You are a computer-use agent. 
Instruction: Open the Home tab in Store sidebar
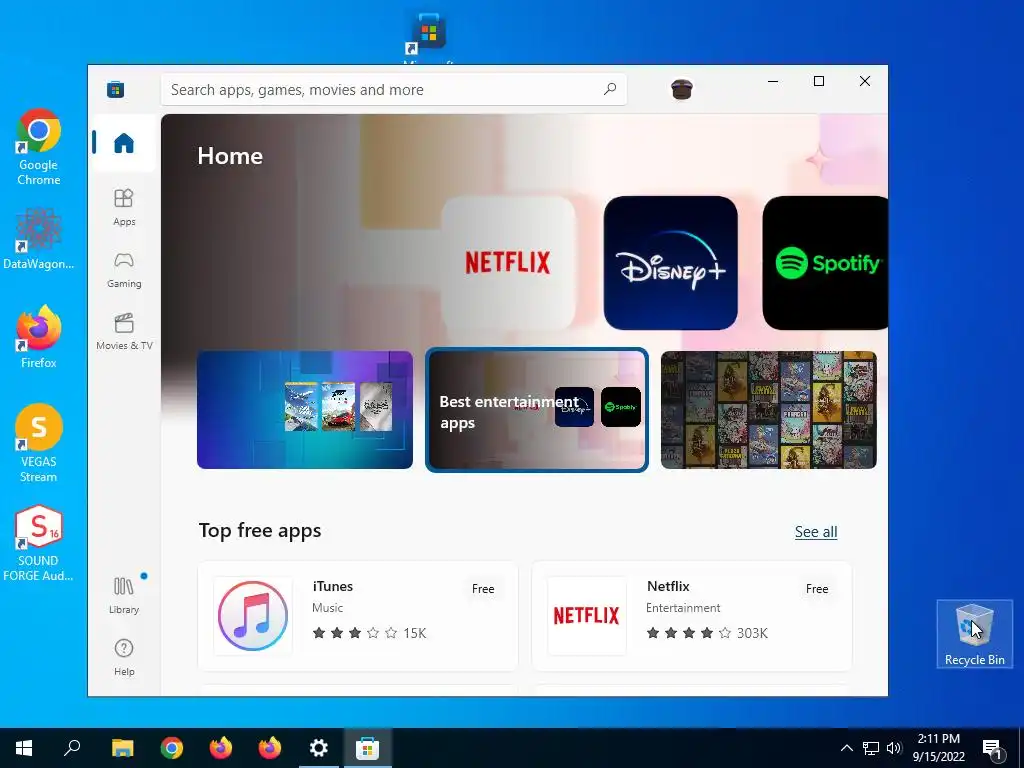[x=124, y=143]
